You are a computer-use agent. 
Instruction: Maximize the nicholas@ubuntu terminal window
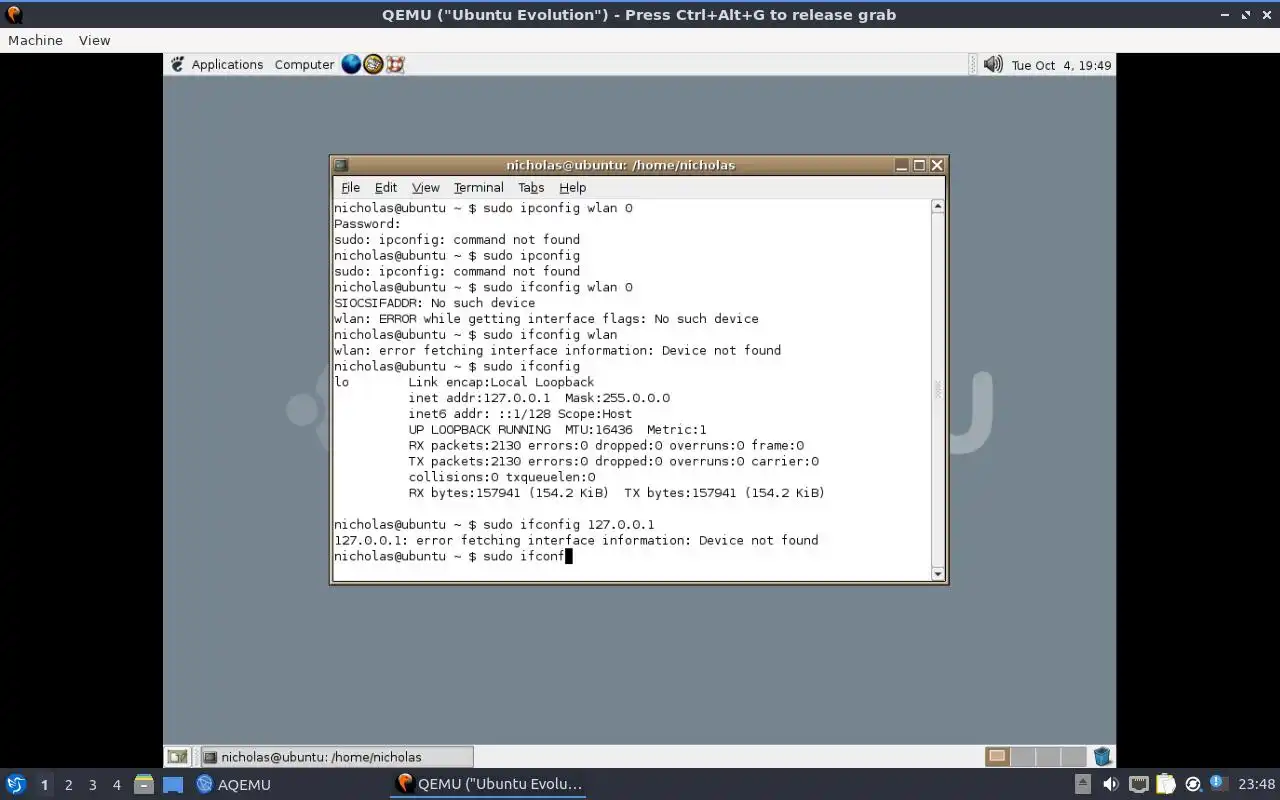tap(919, 165)
